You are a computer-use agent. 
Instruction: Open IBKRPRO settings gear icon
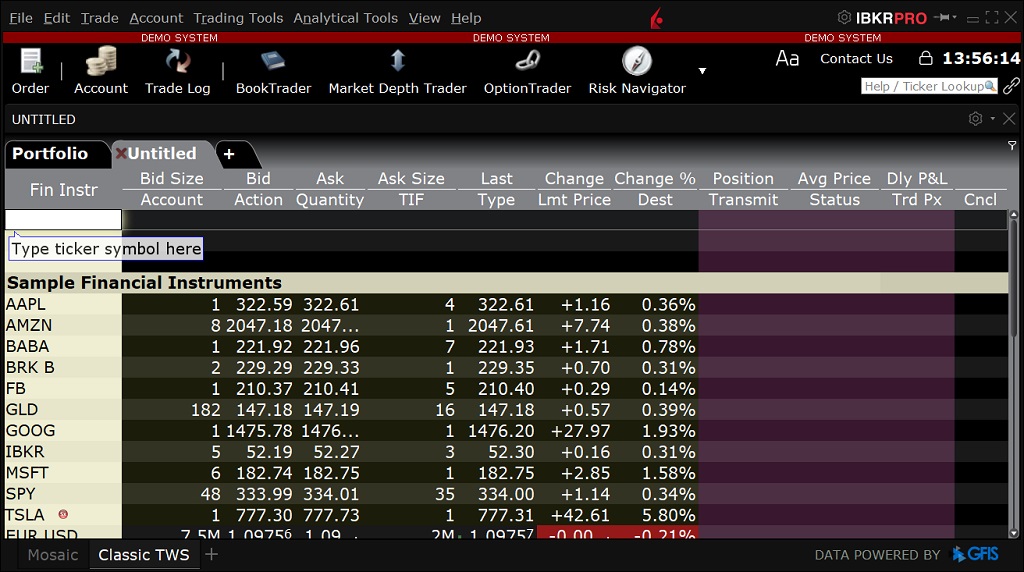(x=844, y=18)
